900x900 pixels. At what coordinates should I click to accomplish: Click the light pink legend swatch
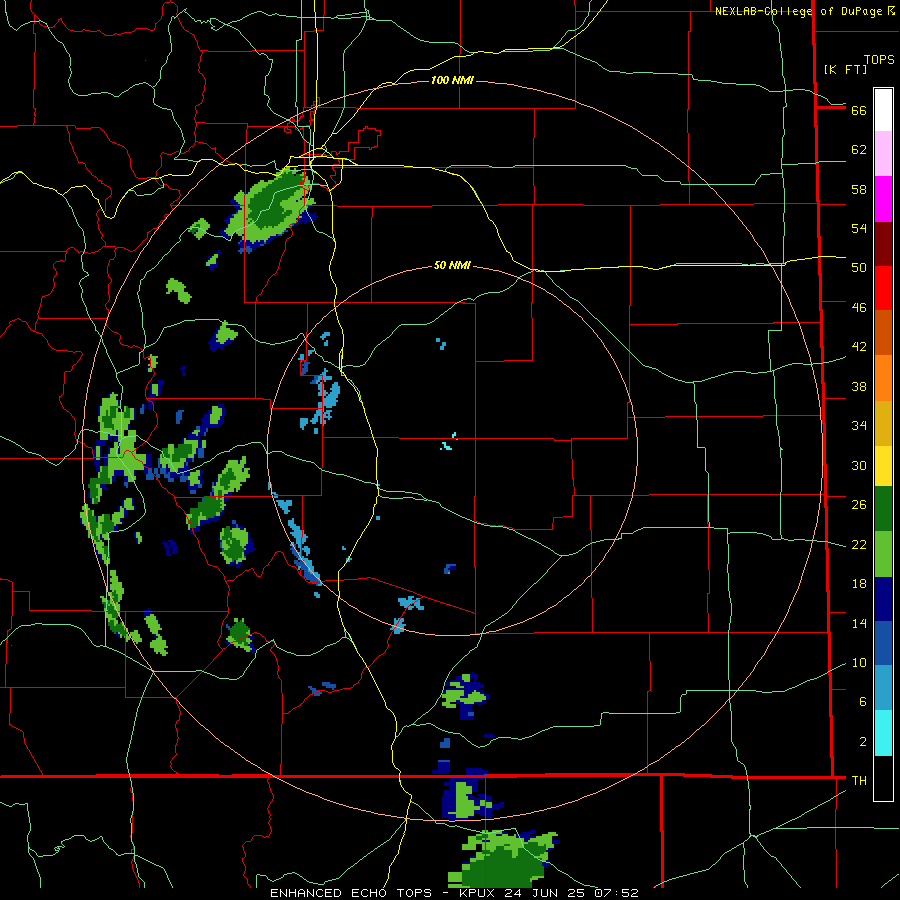pyautogui.click(x=883, y=153)
